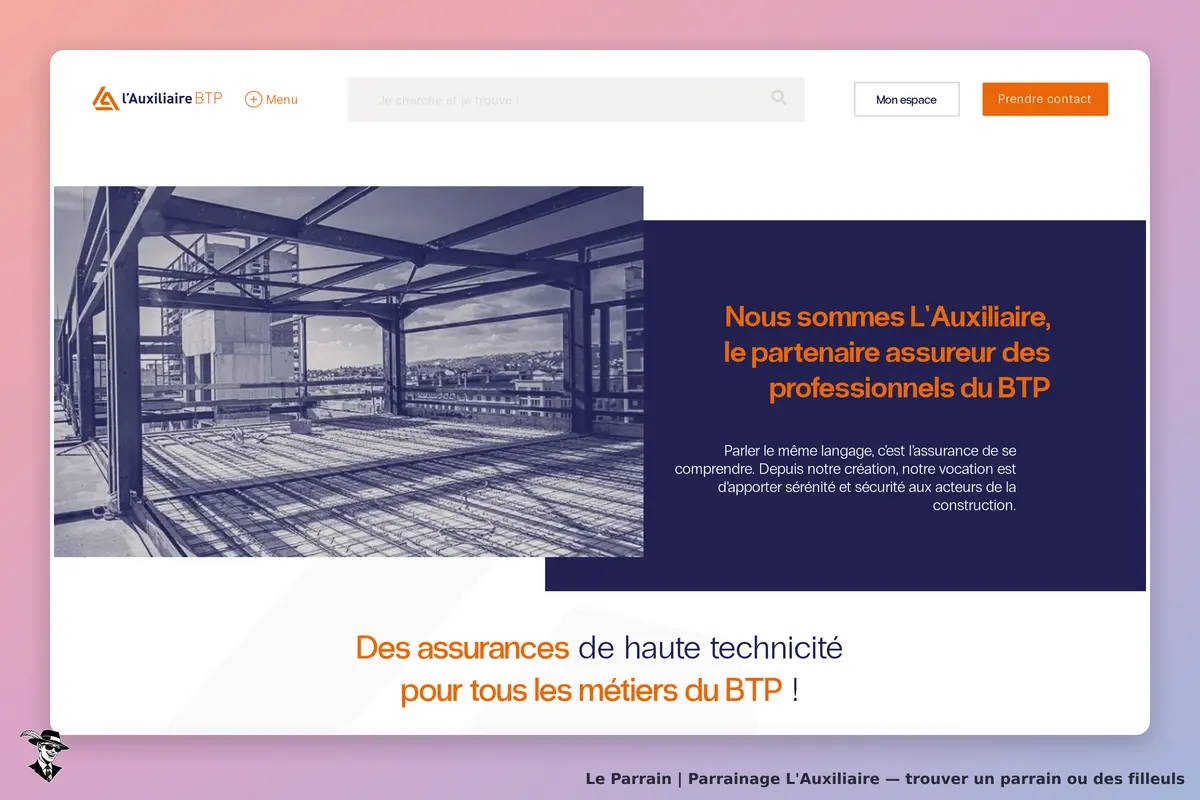Image resolution: width=1200 pixels, height=800 pixels.
Task: Click the Prendre contact button
Action: [1045, 99]
